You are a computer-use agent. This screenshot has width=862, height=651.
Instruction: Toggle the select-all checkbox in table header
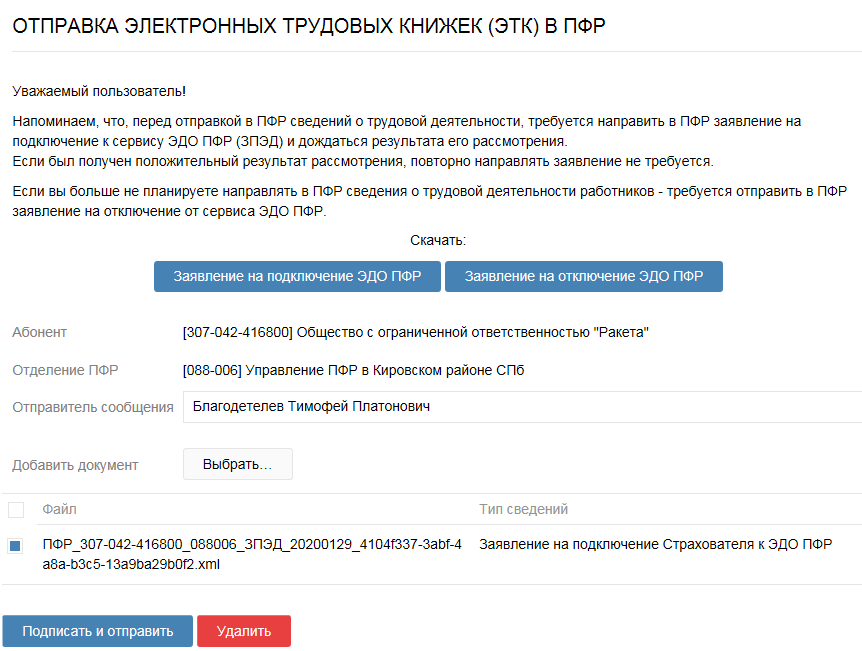pyautogui.click(x=15, y=510)
